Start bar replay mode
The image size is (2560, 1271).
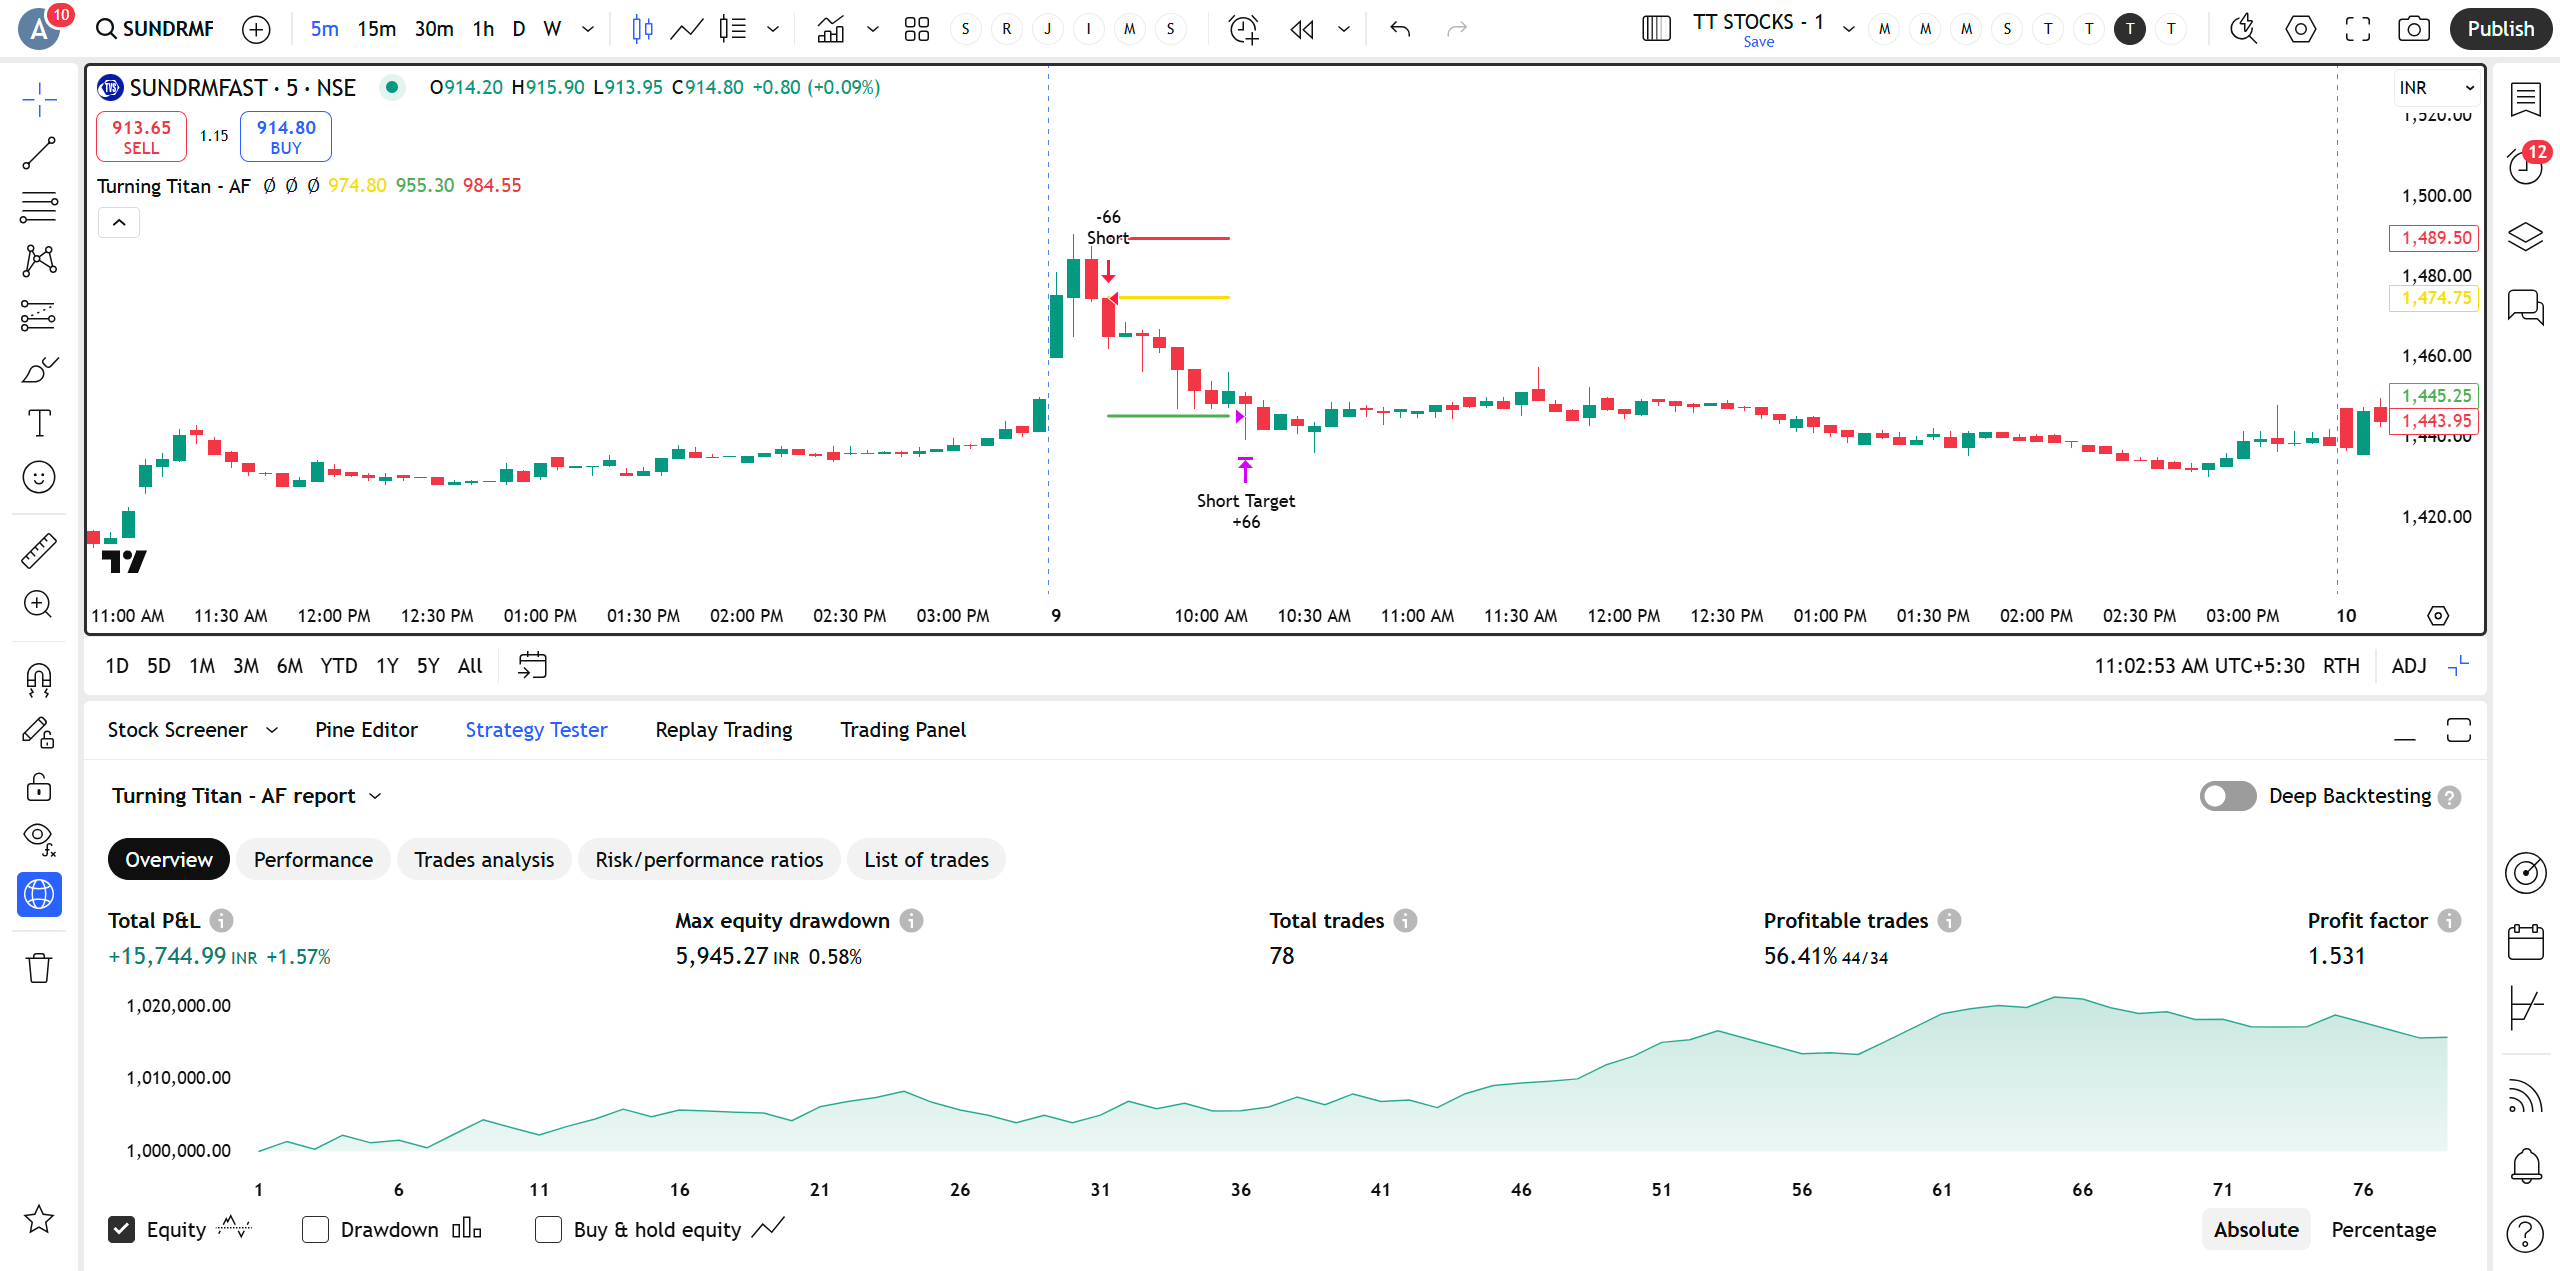pos(1302,29)
